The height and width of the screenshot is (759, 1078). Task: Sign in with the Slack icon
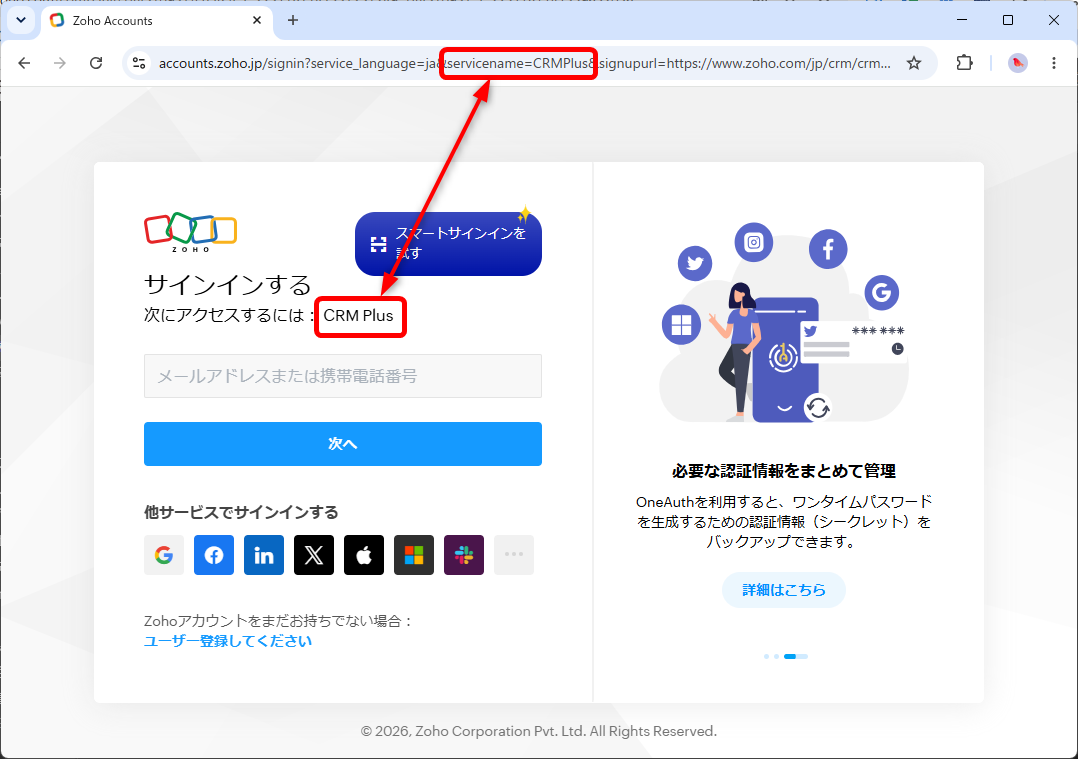coord(464,555)
